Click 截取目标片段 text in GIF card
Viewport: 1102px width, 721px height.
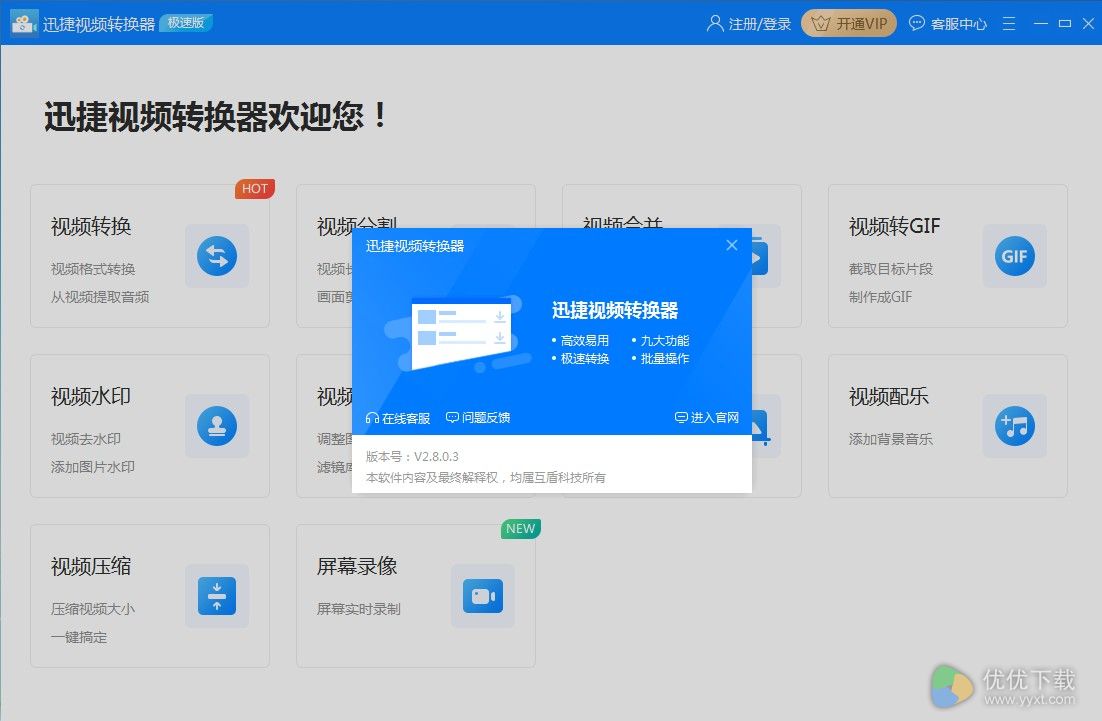click(x=890, y=269)
